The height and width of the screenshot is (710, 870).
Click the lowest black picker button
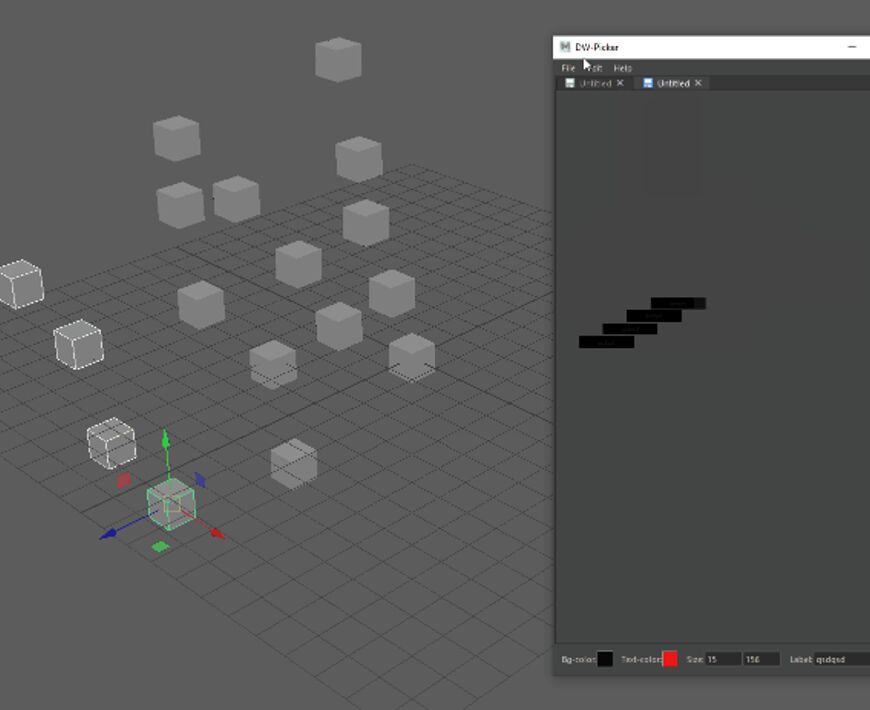(x=606, y=342)
